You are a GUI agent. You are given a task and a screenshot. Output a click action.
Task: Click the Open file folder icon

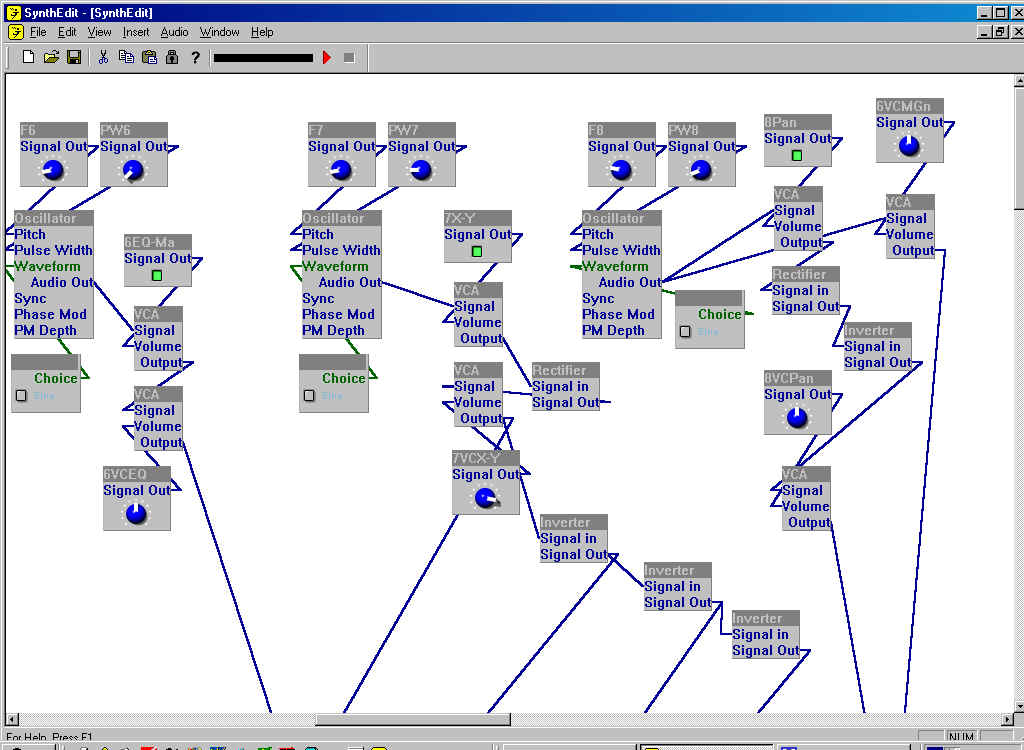[x=51, y=58]
